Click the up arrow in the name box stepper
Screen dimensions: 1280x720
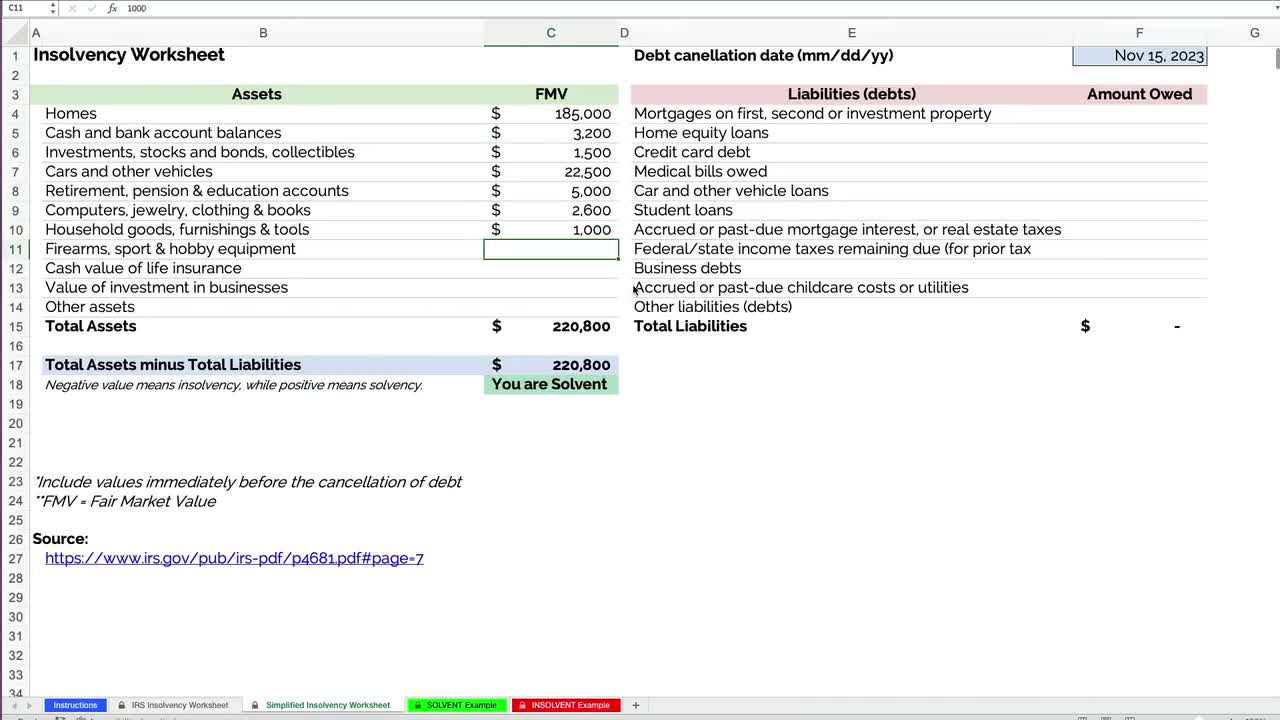point(52,5)
